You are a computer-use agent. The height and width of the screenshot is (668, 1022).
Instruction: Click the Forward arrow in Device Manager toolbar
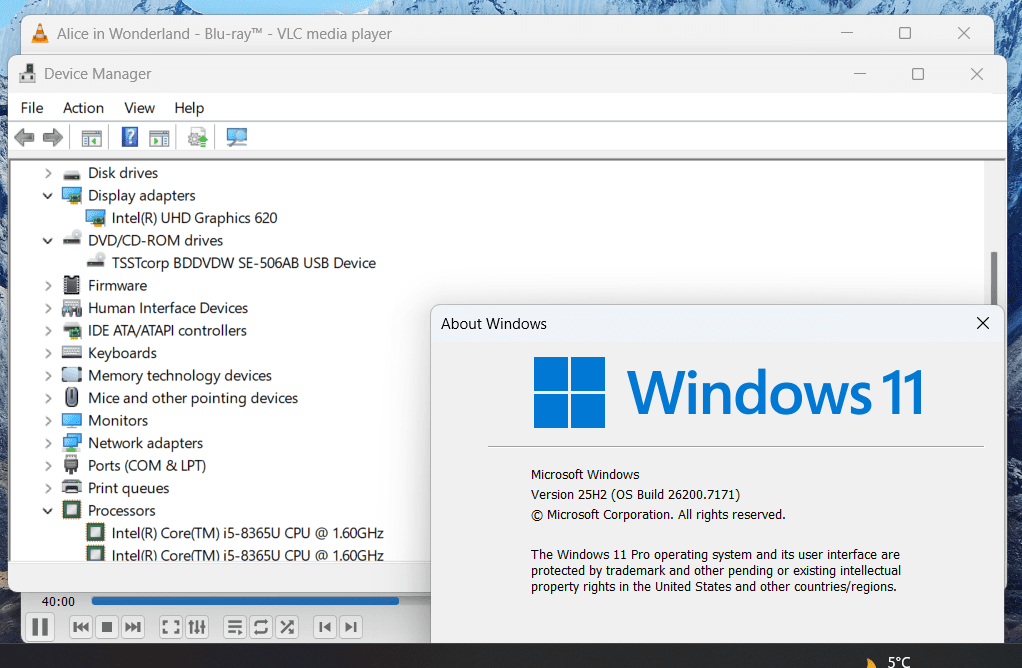(53, 138)
